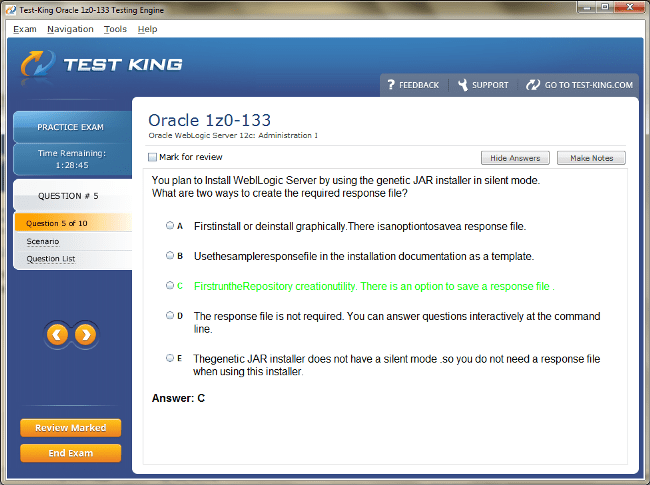Select answer option D radio button
The image size is (650, 485).
[170, 315]
